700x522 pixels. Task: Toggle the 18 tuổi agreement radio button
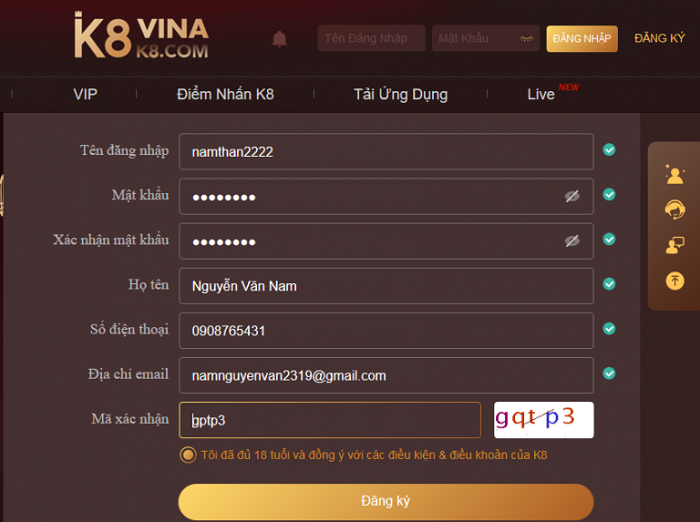(188, 455)
